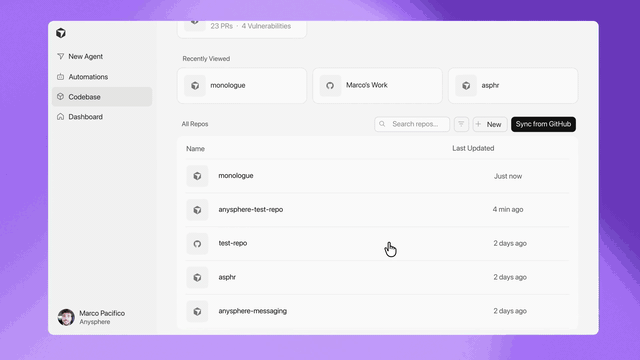Click Marco Pacifico profile avatar
Screen dimensions: 640x360
point(66,317)
